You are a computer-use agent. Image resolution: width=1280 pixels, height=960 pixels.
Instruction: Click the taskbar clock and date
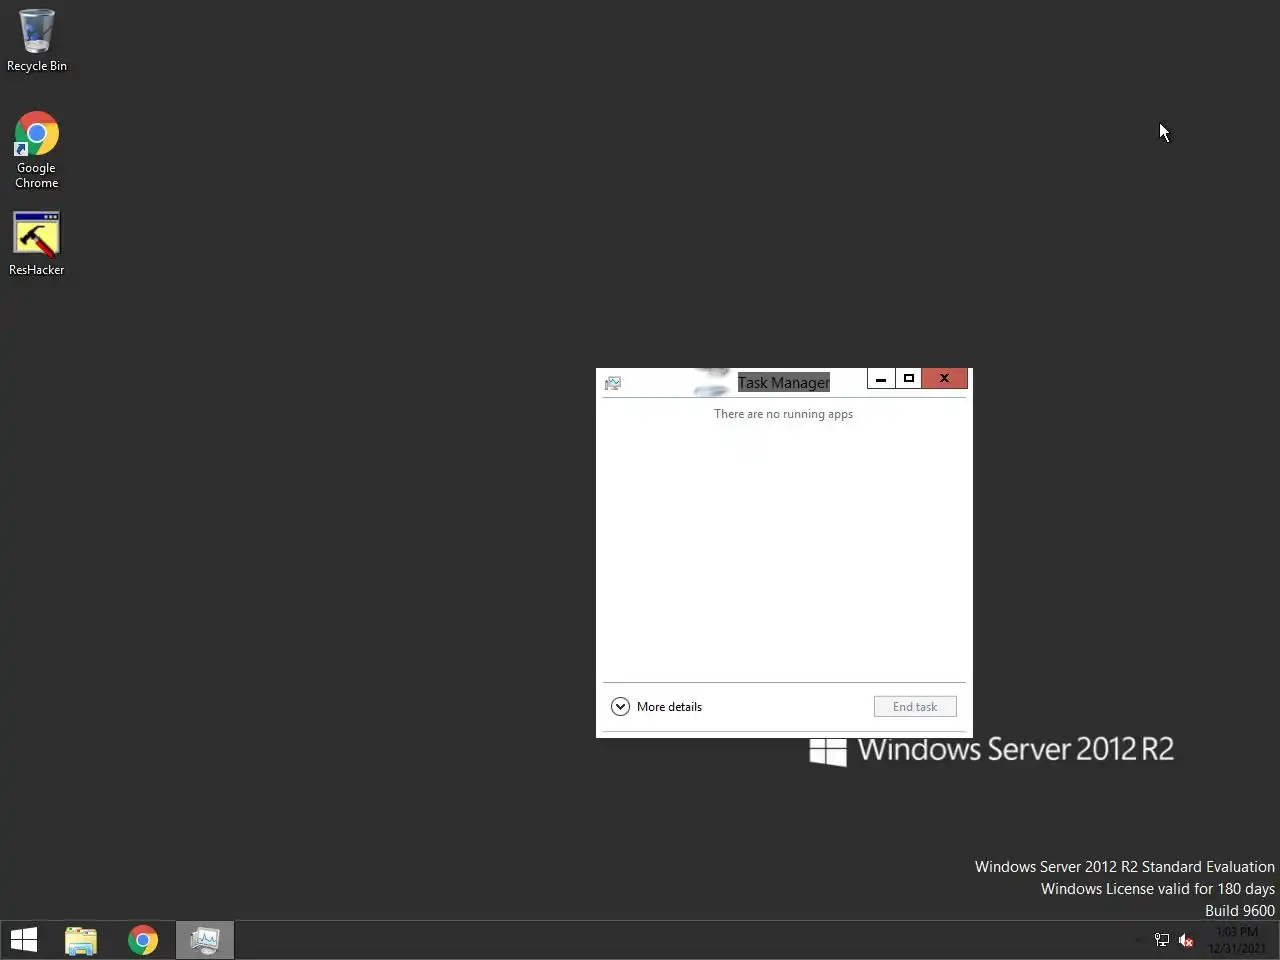tap(1237, 940)
